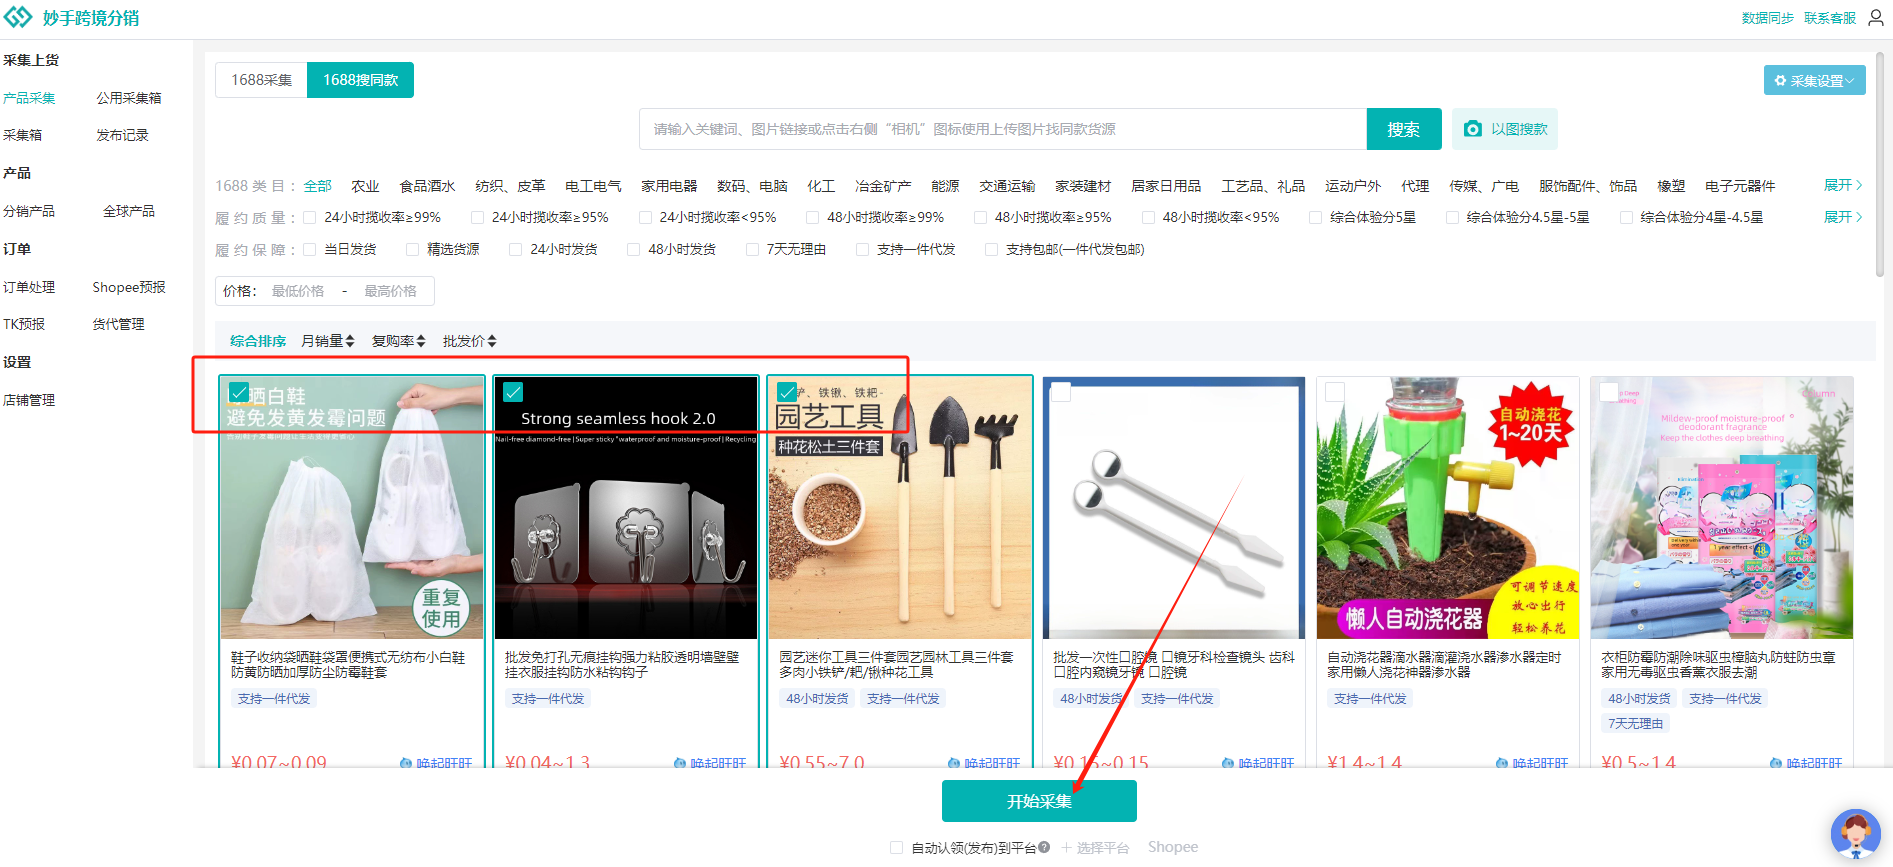Open 分销产品 menu item

point(29,211)
